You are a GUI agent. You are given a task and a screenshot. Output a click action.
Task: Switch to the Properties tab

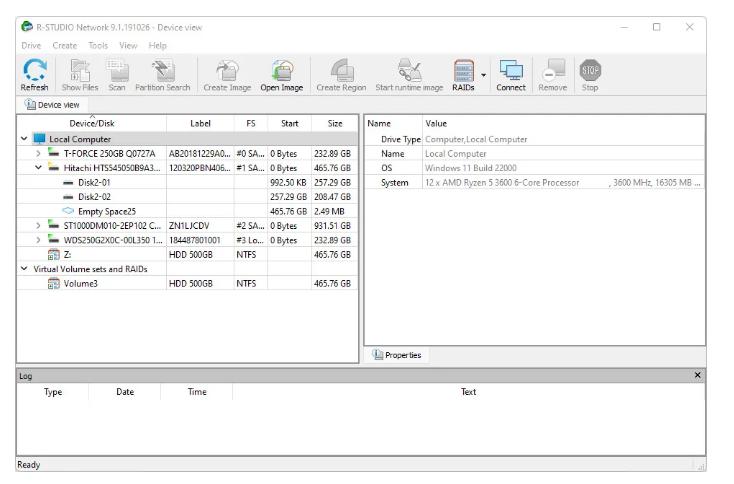pos(397,355)
